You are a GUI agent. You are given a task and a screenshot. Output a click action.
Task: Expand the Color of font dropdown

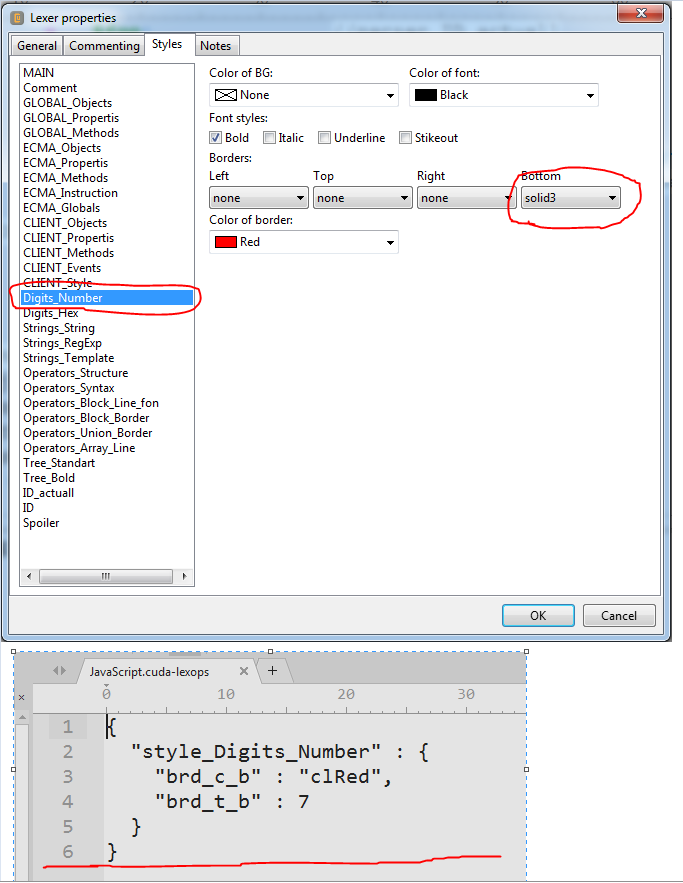[x=503, y=95]
